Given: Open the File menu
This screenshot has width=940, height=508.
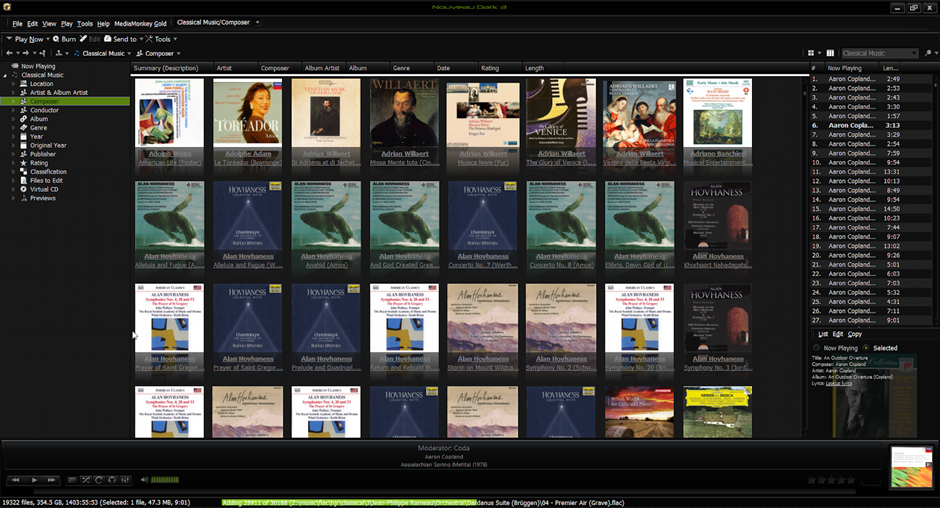Looking at the screenshot, I should click(17, 23).
